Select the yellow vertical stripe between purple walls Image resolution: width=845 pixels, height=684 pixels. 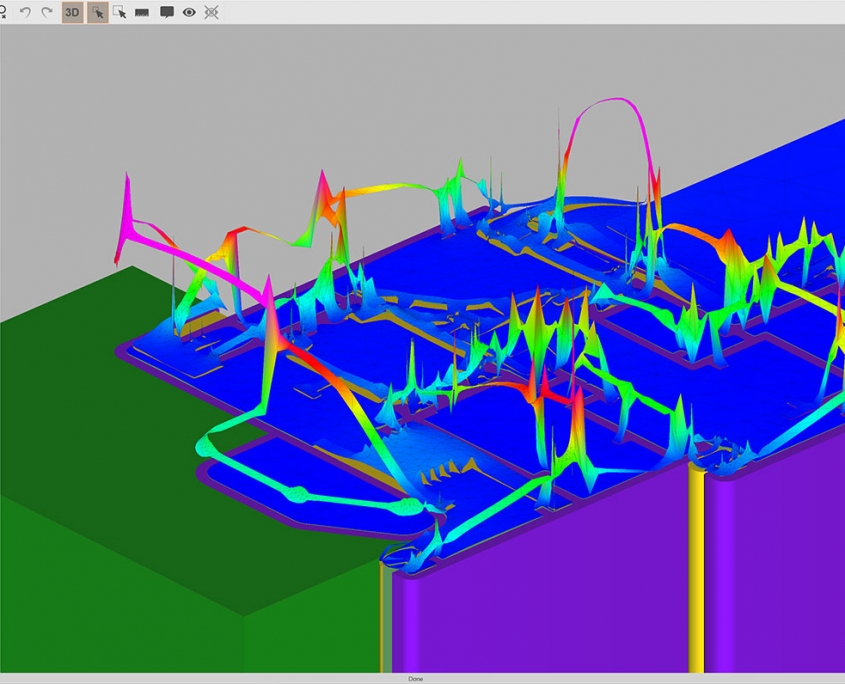click(695, 570)
